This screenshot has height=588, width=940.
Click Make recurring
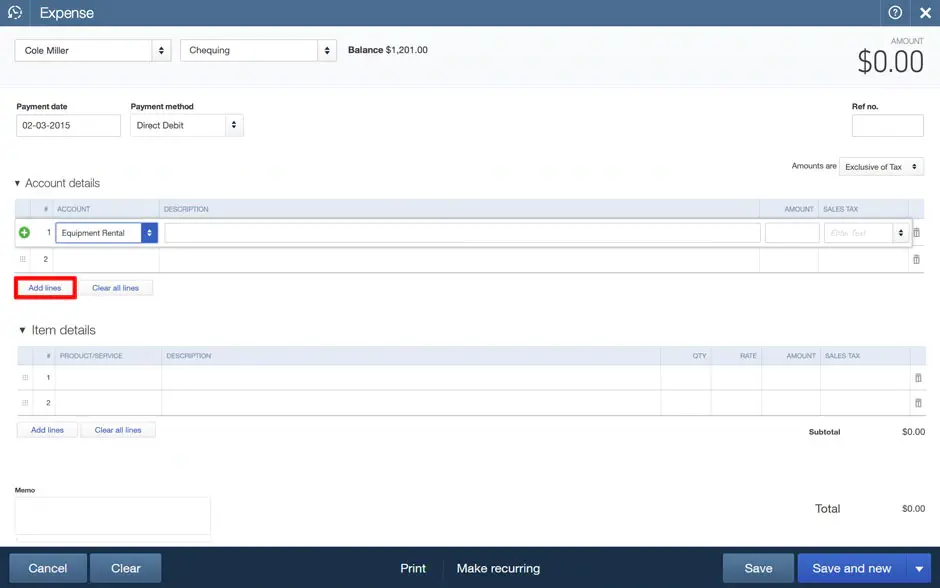498,568
